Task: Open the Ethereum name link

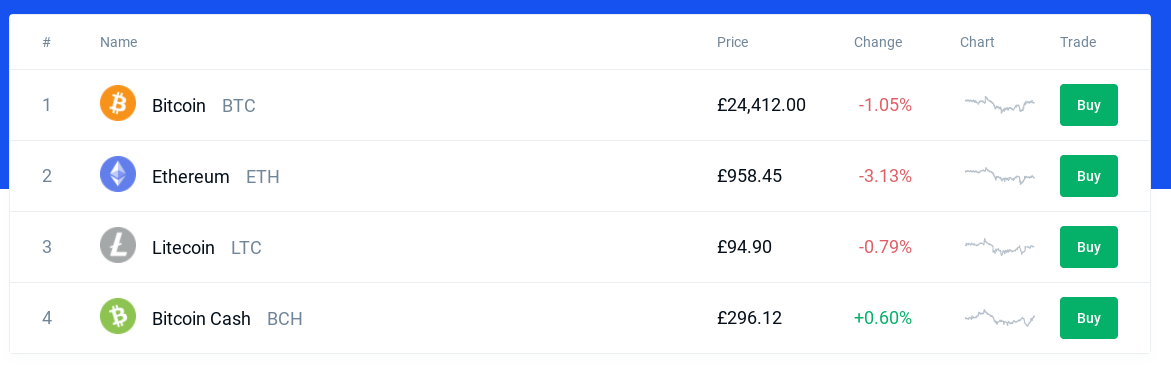Action: point(190,176)
